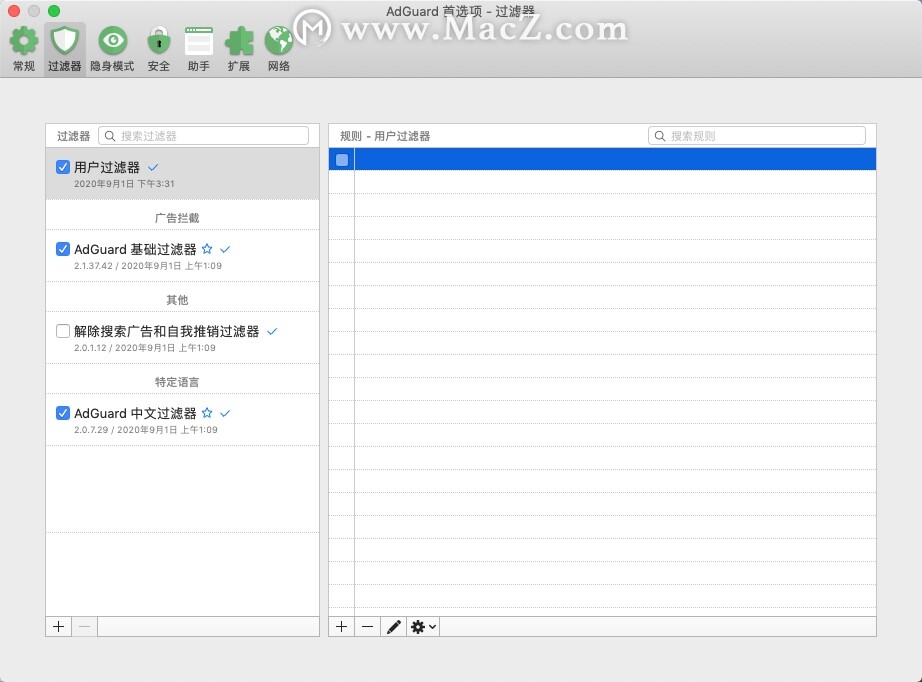Click the 搜索规则 rule search field
The height and width of the screenshot is (682, 922).
(757, 136)
